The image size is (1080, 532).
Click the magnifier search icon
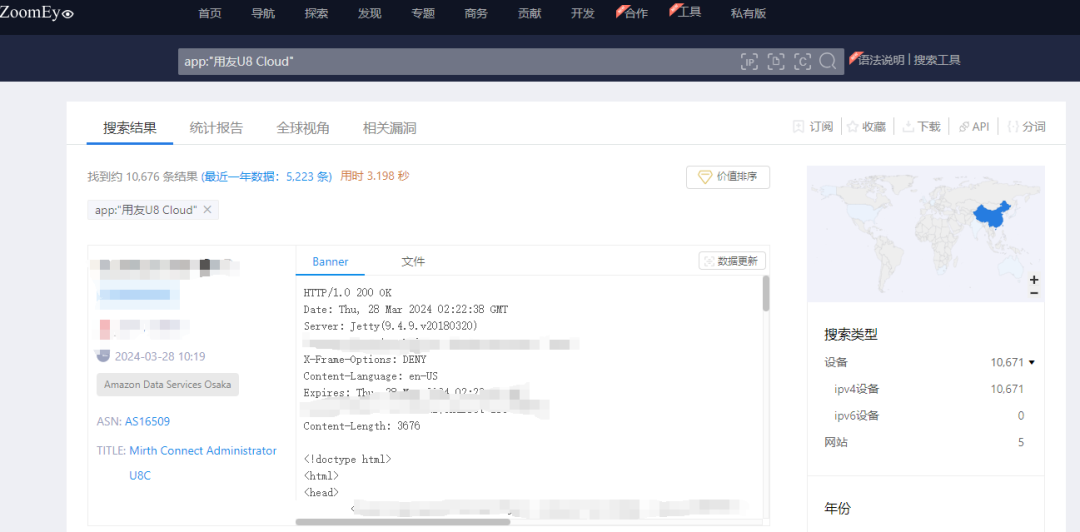(827, 61)
